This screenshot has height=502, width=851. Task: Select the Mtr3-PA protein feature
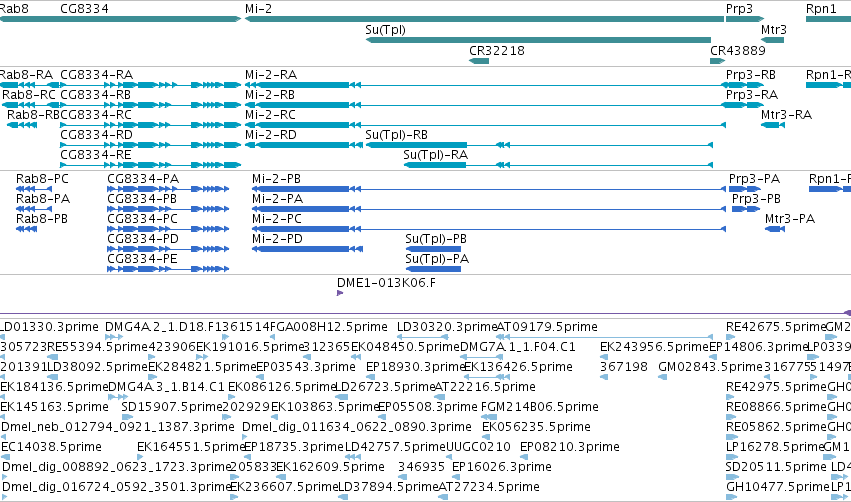pyautogui.click(x=775, y=229)
